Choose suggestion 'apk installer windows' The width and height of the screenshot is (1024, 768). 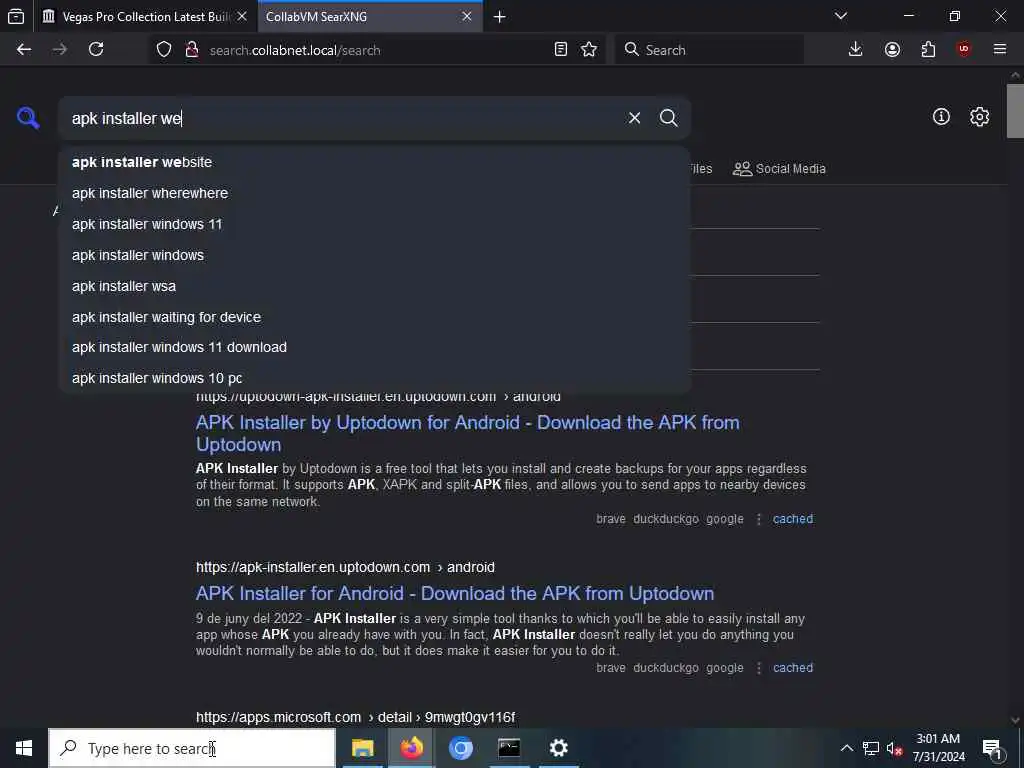pyautogui.click(x=374, y=255)
